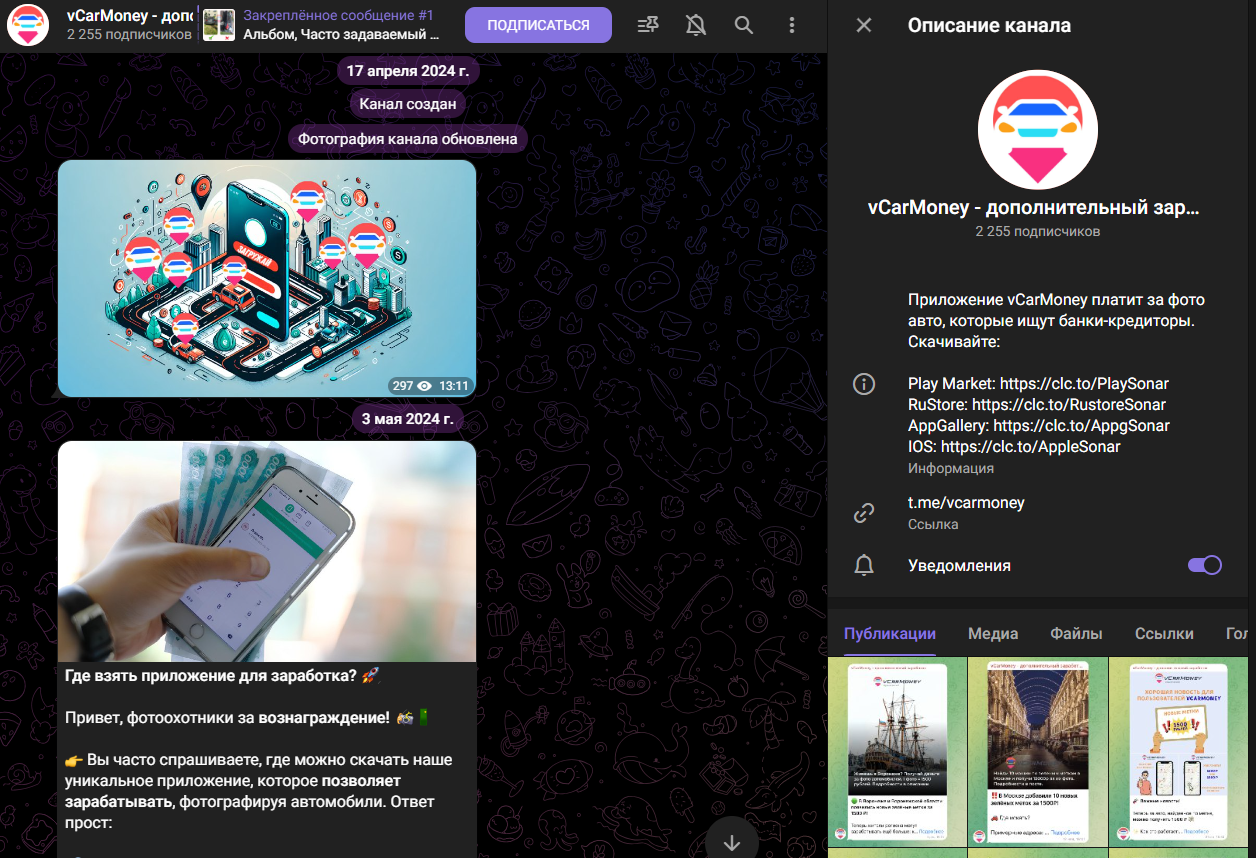Image resolution: width=1256 pixels, height=858 pixels.
Task: Toggle the Уведомления notifications switch
Action: 1204,565
